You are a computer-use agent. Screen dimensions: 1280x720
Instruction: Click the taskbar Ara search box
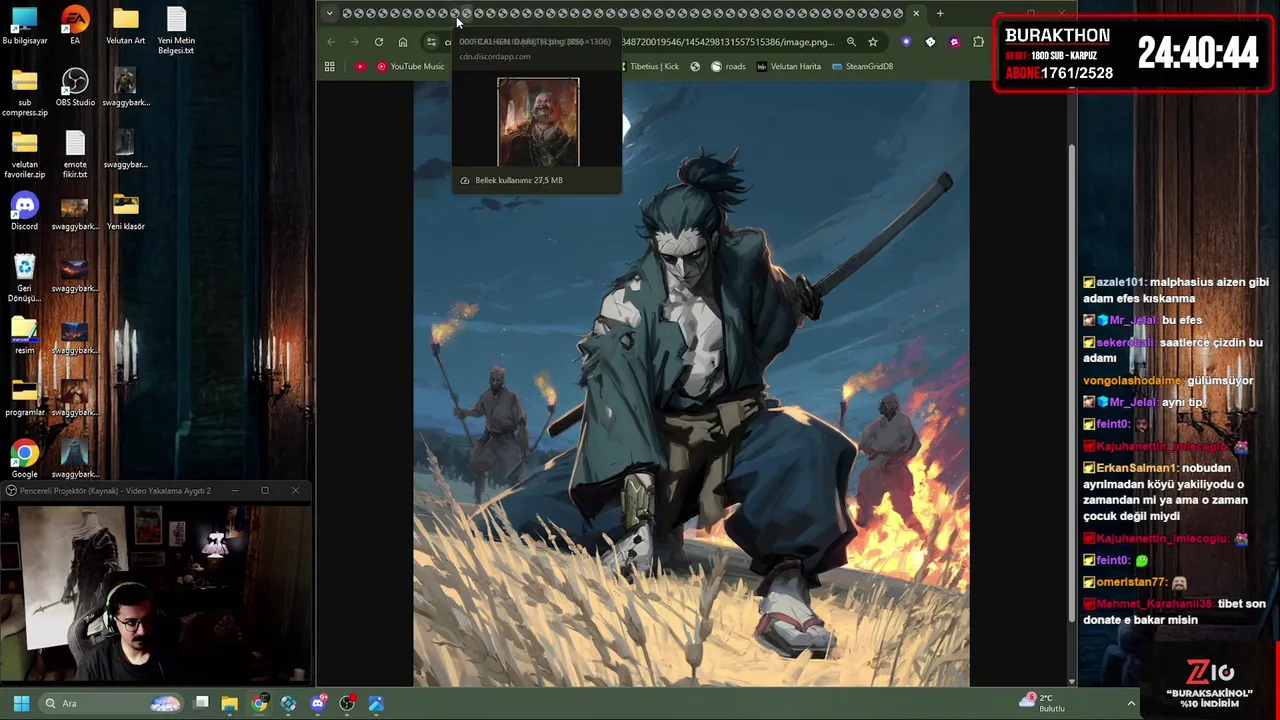tap(111, 703)
